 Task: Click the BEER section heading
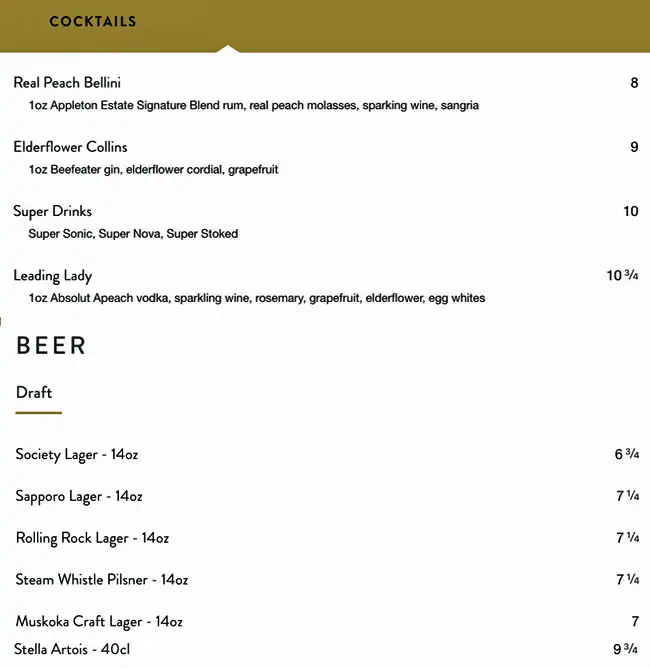[x=51, y=346]
